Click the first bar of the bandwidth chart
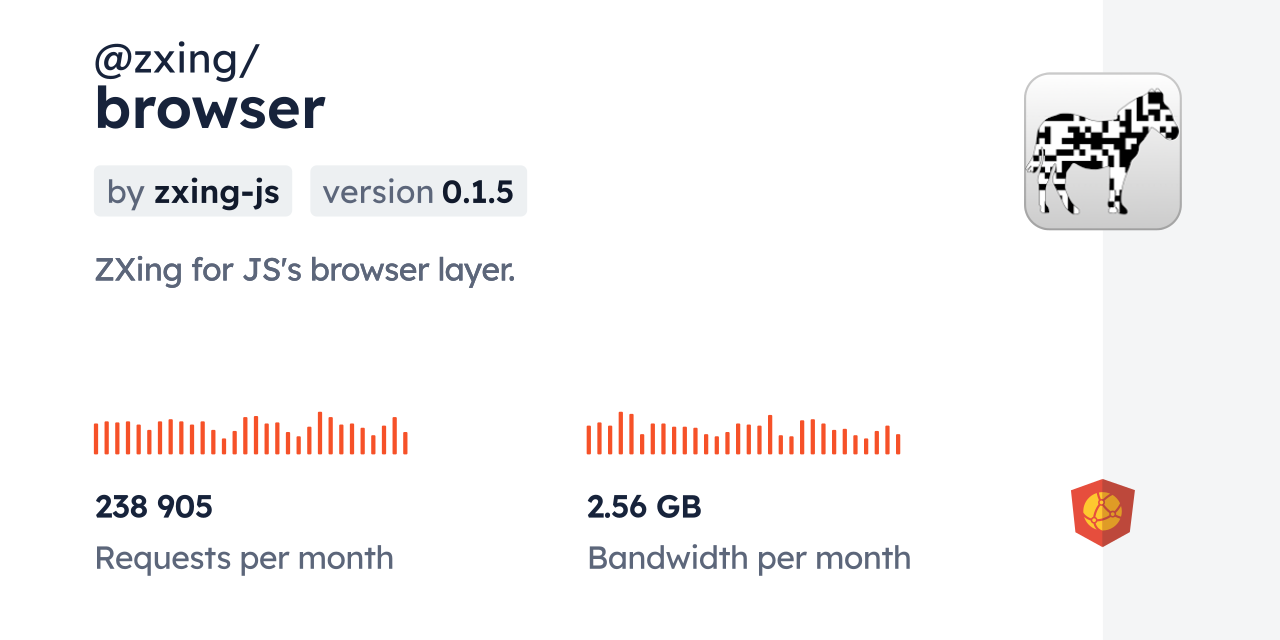This screenshot has height=640, width=1280. pyautogui.click(x=589, y=440)
